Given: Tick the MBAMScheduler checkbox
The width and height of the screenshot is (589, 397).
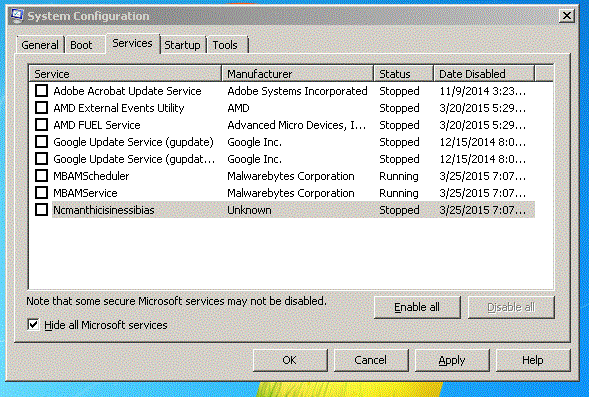Looking at the screenshot, I should pos(41,176).
